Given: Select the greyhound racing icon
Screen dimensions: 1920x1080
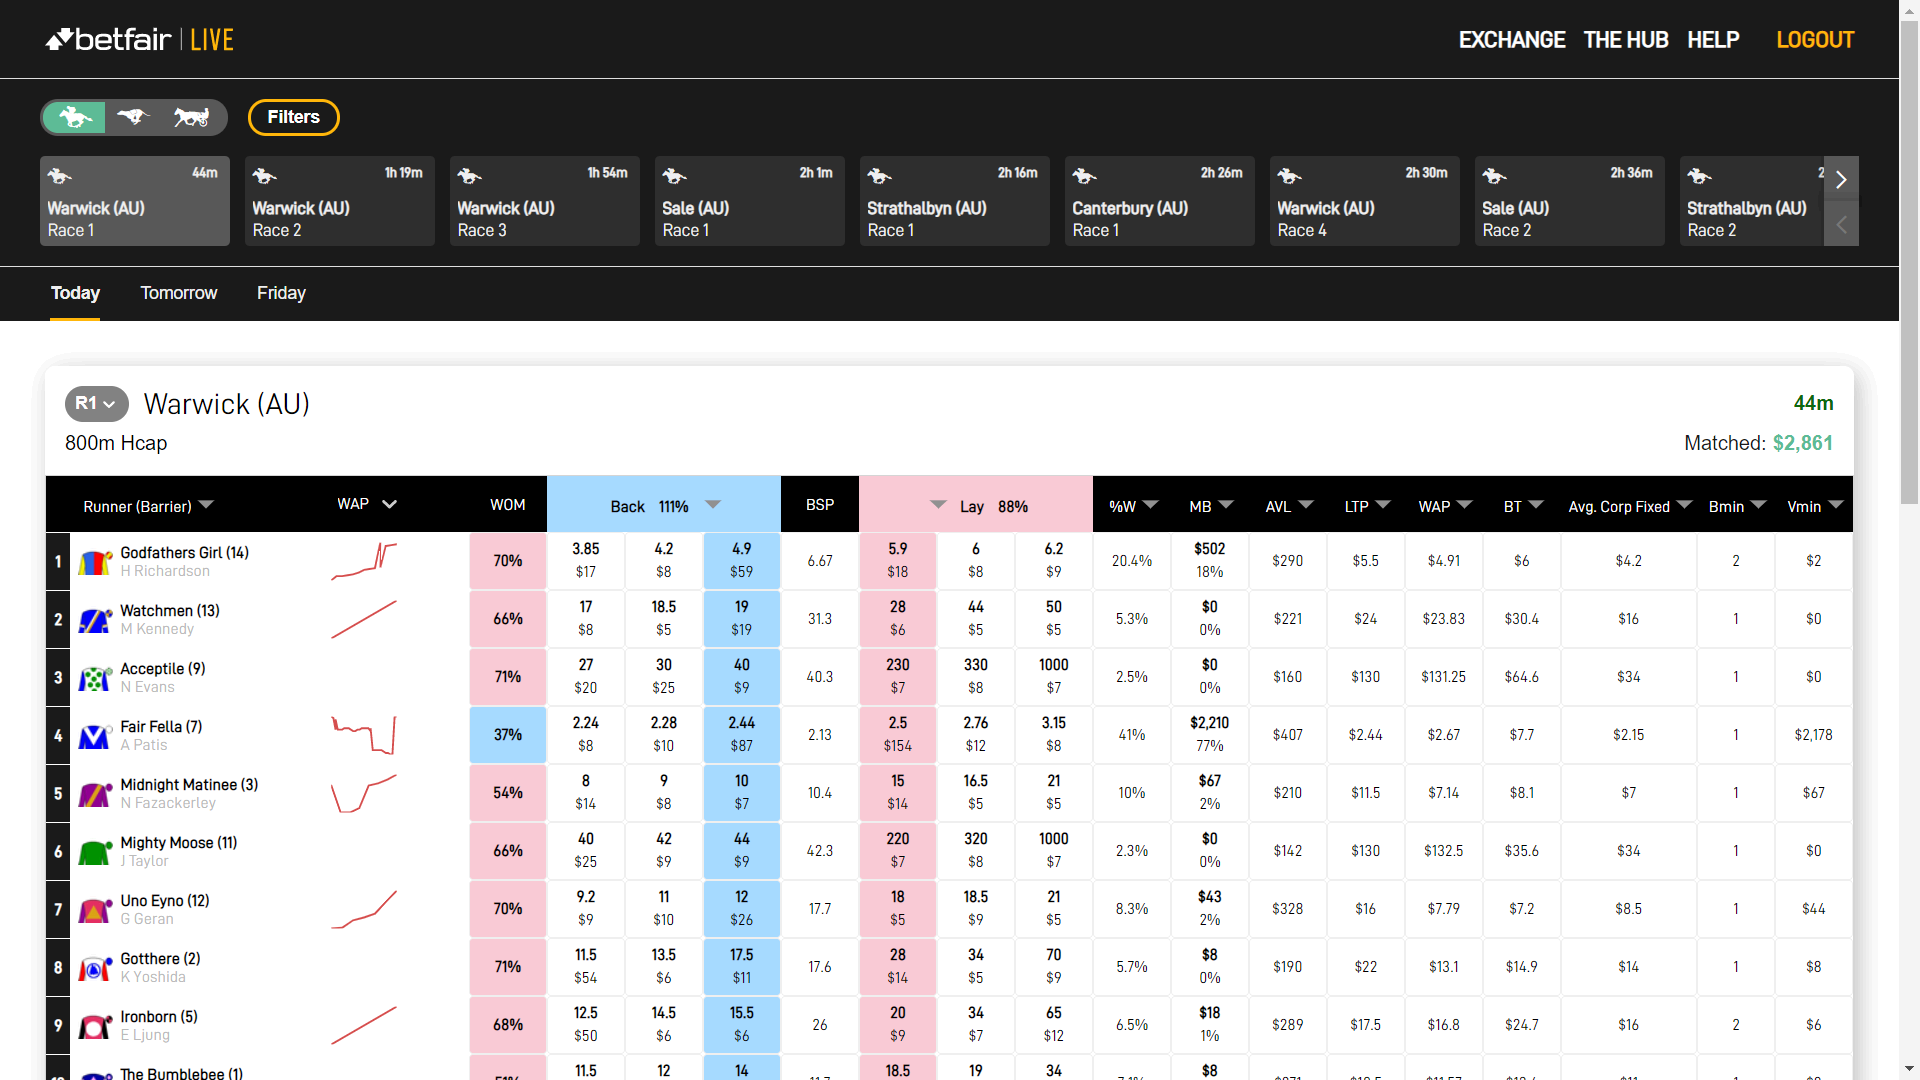Looking at the screenshot, I should click(x=133, y=117).
